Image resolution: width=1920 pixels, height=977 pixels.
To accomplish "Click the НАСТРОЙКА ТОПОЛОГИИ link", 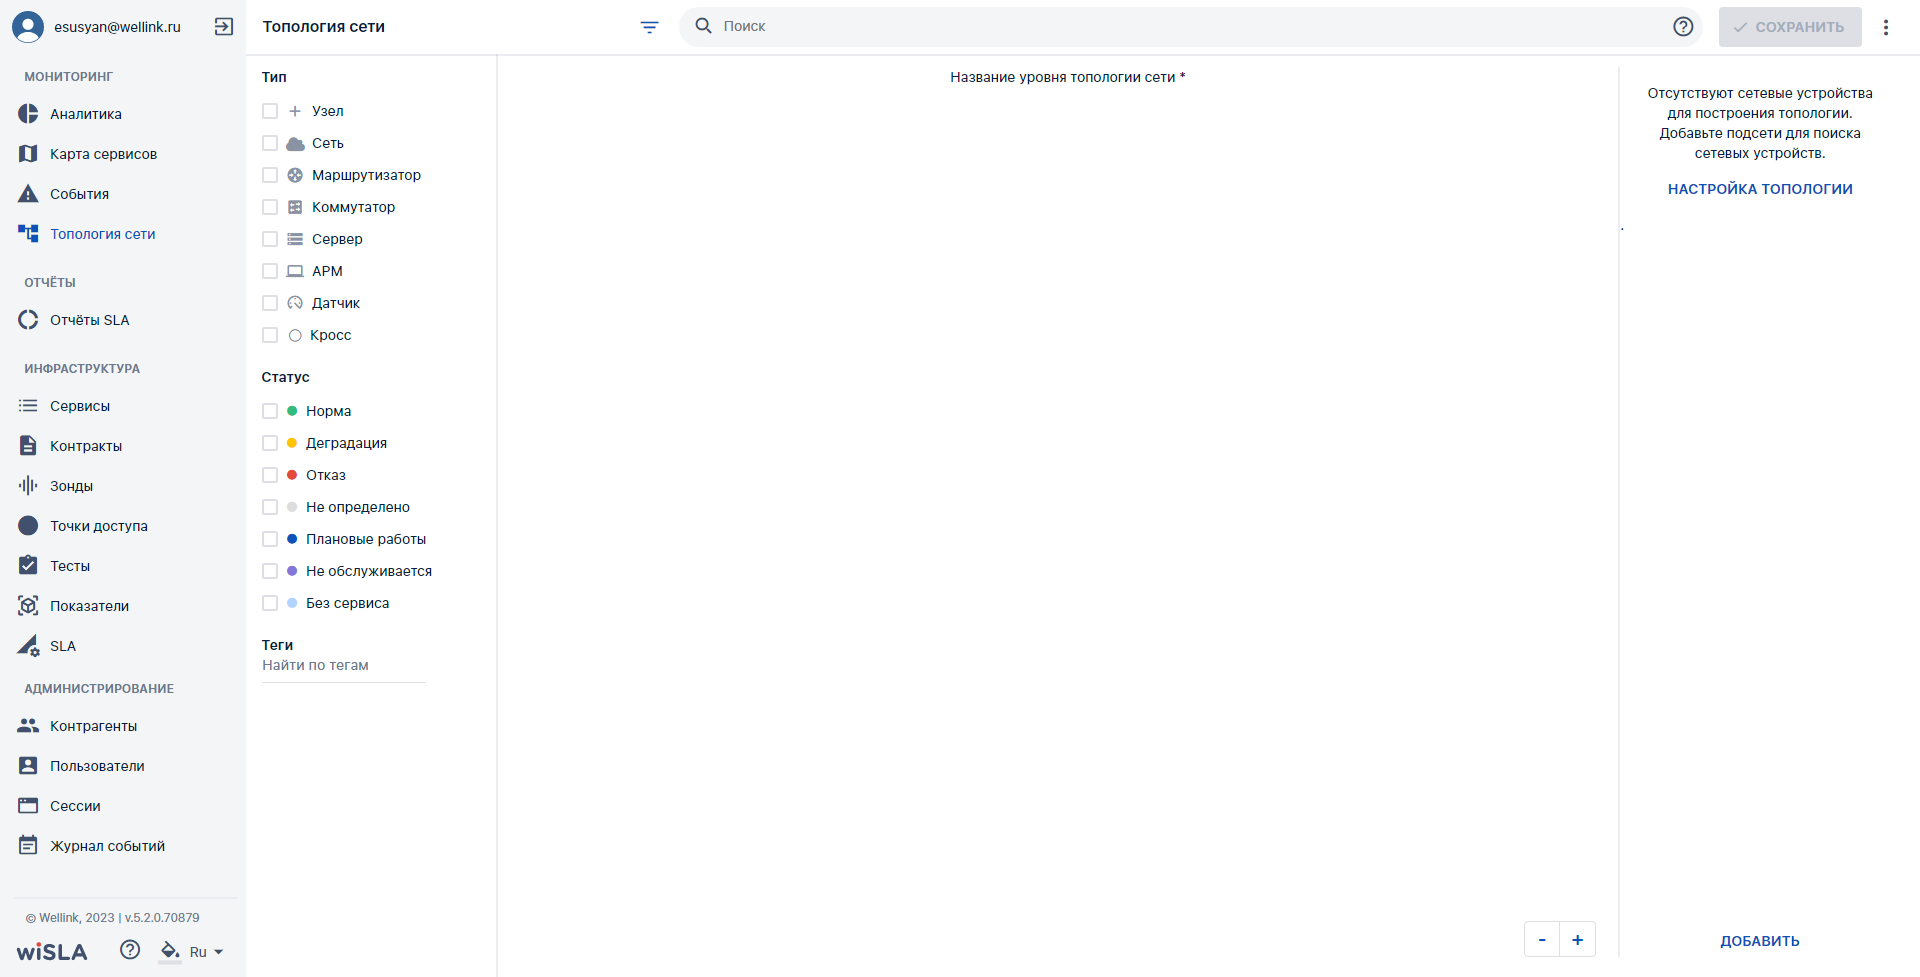I will click(x=1760, y=189).
